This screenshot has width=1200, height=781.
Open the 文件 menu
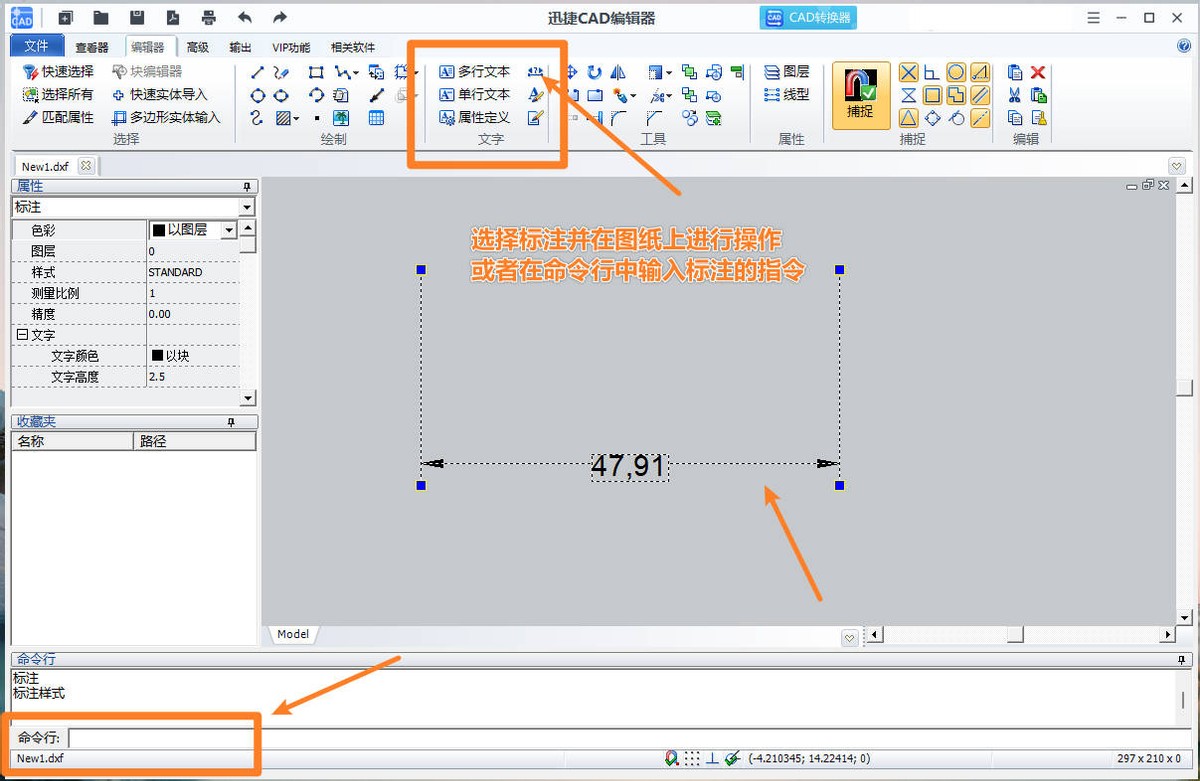tap(36, 46)
